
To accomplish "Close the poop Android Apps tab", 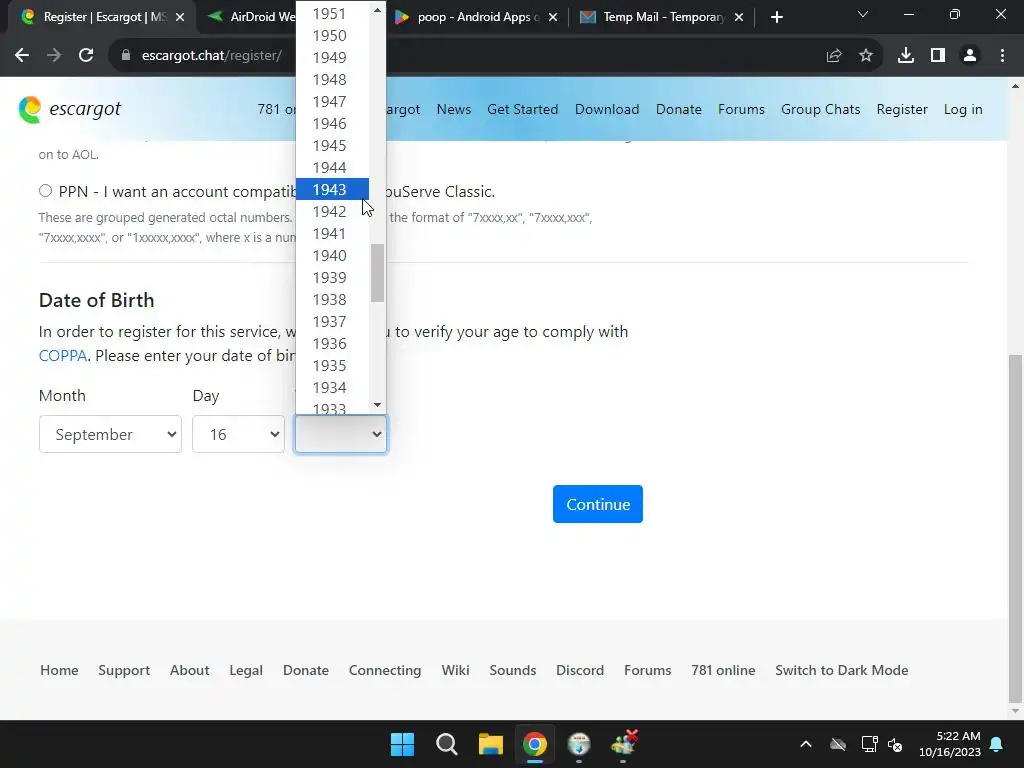I will 552,18.
